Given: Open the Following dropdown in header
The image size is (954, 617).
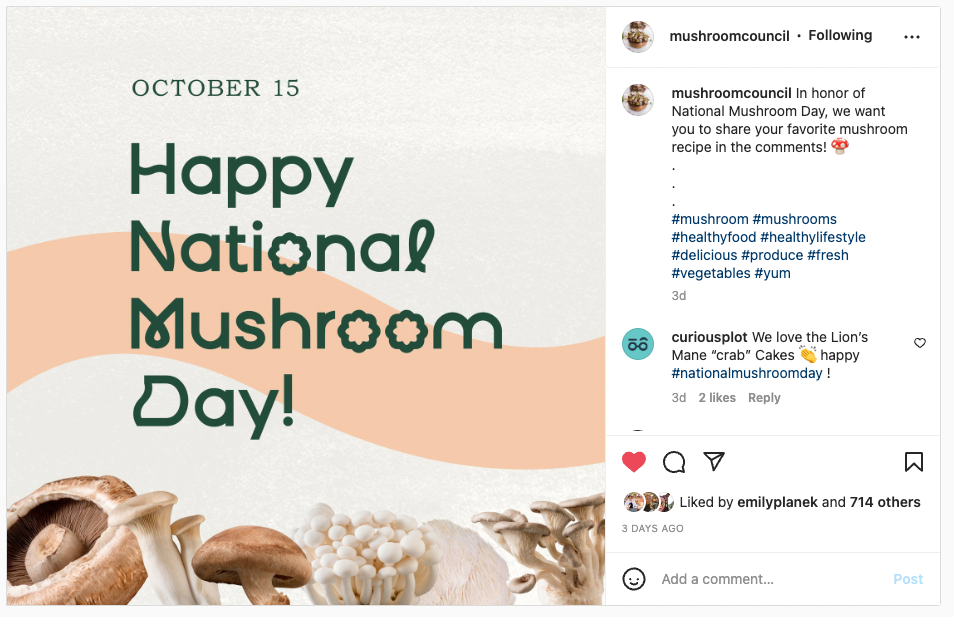Looking at the screenshot, I should (840, 36).
